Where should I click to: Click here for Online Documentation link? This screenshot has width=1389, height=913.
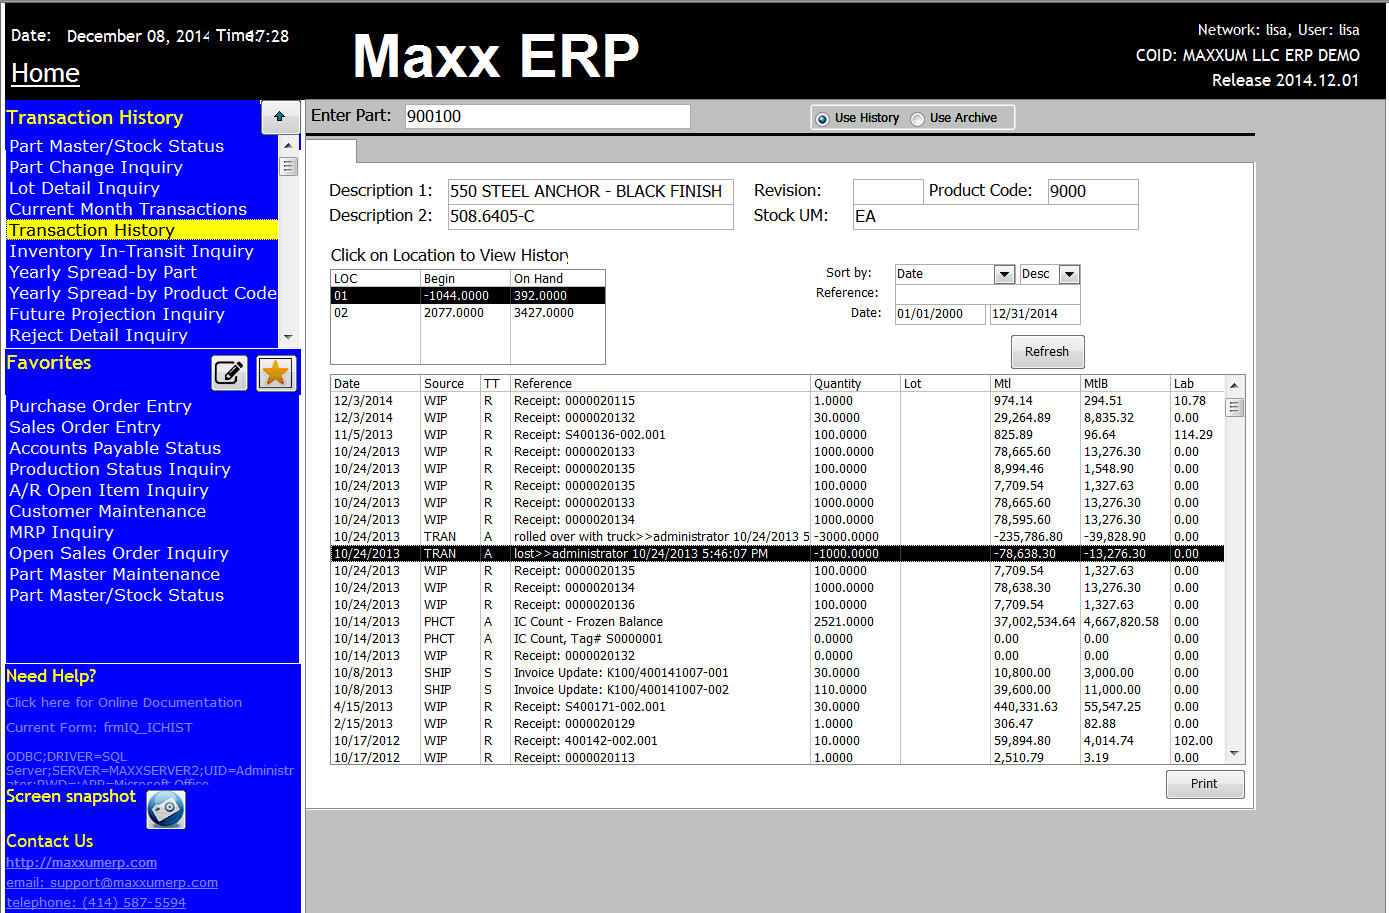coord(124,703)
